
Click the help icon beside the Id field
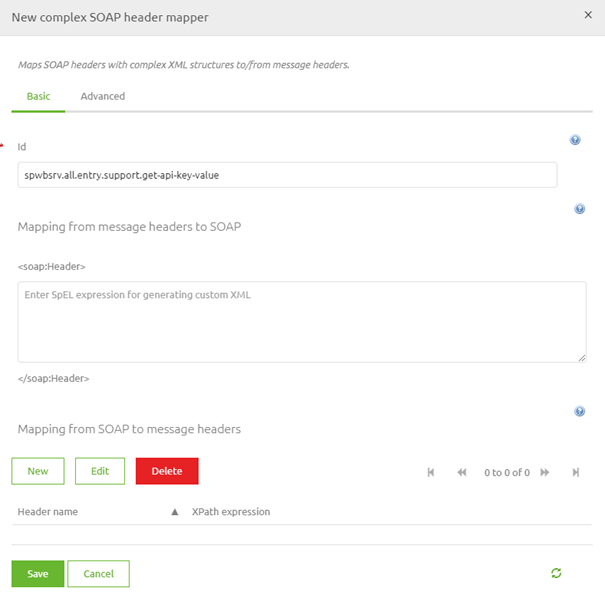[575, 140]
